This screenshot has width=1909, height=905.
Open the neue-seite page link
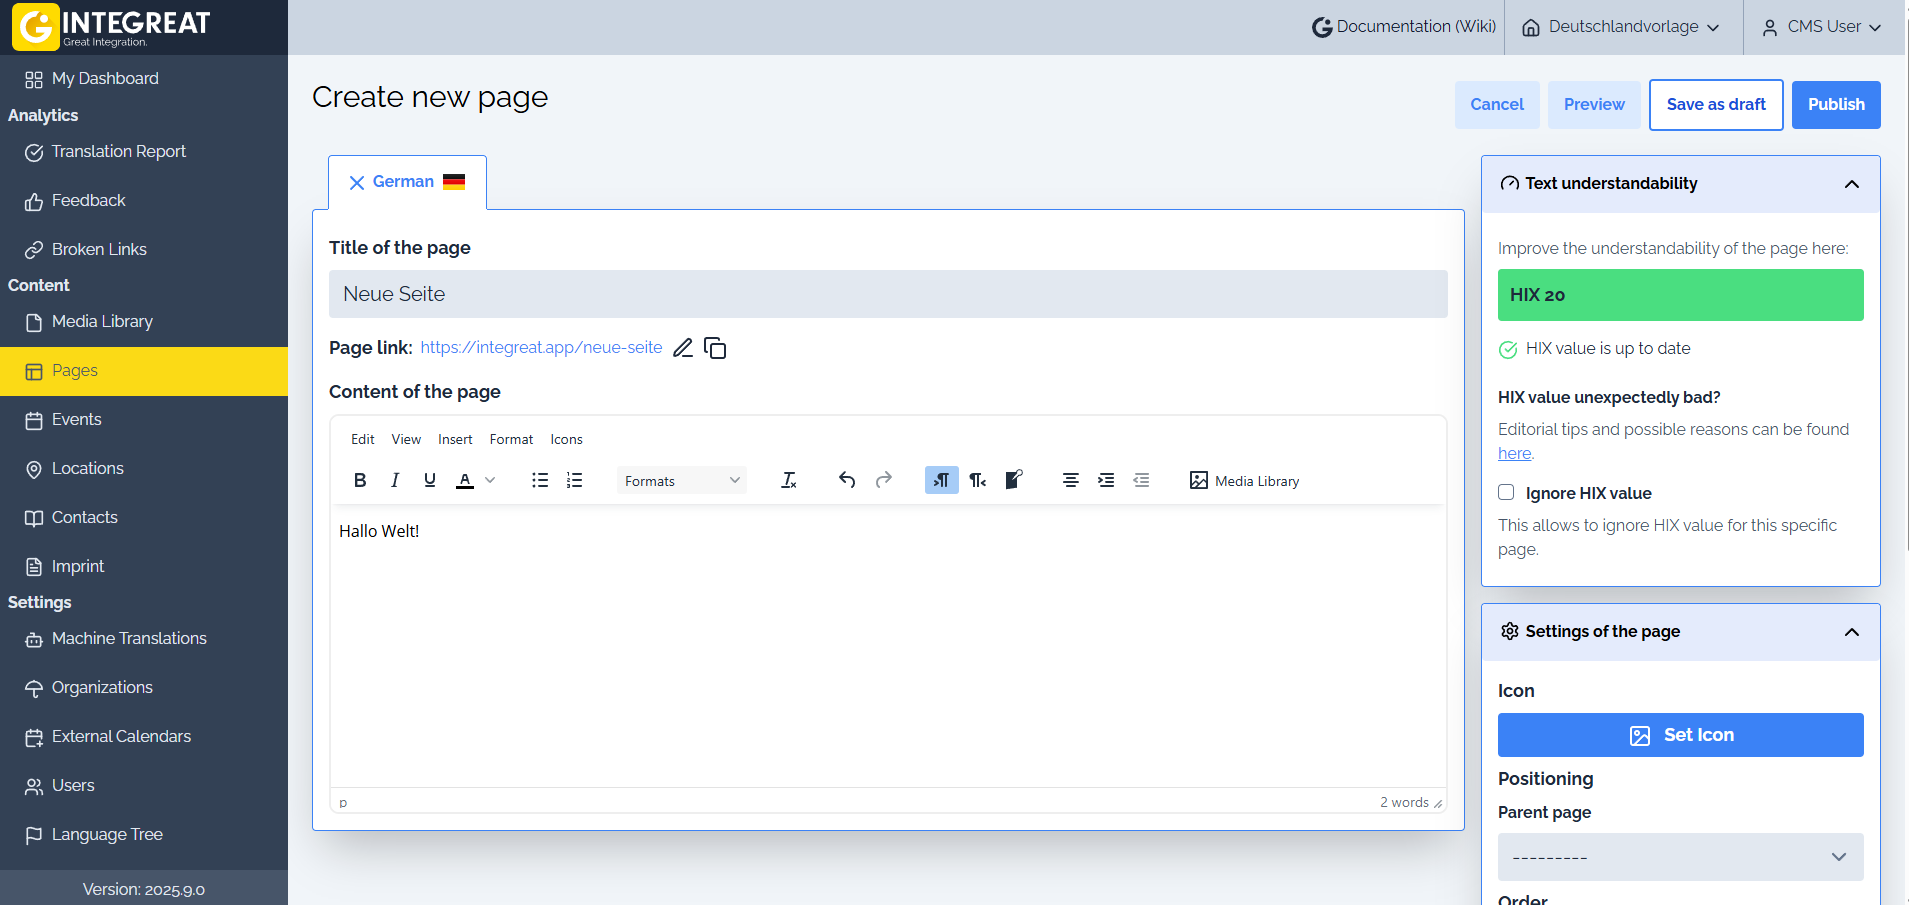(x=541, y=347)
